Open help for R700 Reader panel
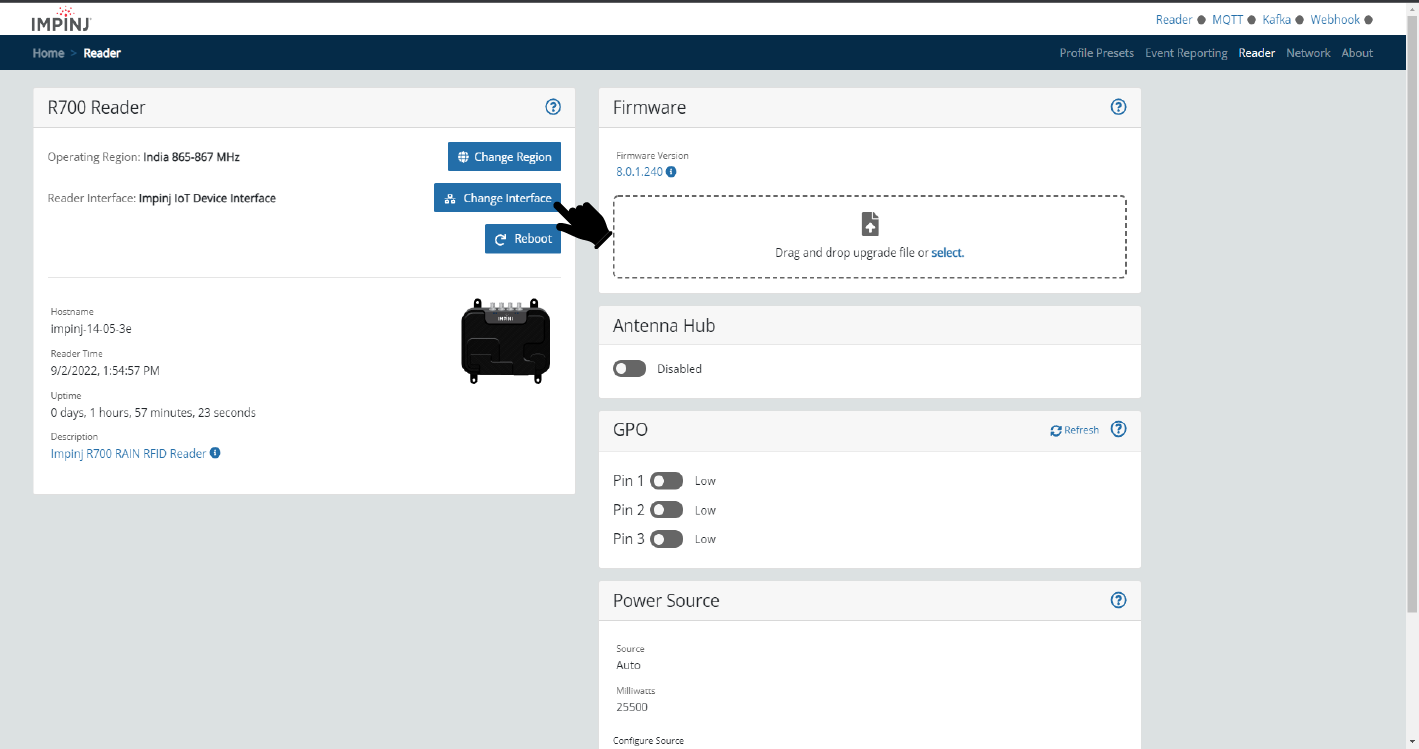This screenshot has width=1419, height=749. click(553, 107)
